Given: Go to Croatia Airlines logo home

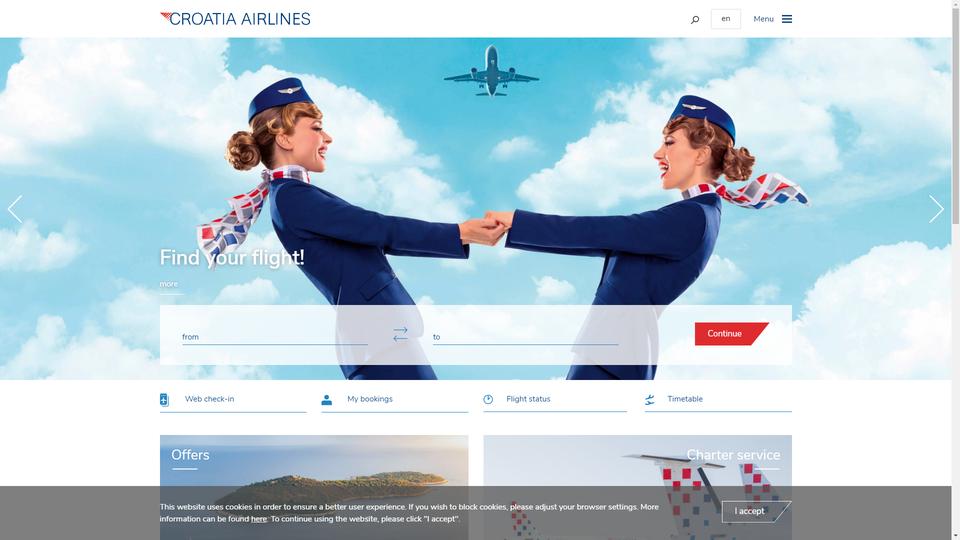Looking at the screenshot, I should click(235, 19).
